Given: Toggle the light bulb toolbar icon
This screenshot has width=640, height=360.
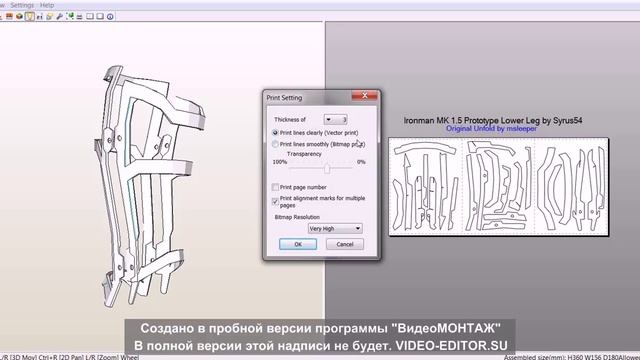Looking at the screenshot, I should 29,16.
